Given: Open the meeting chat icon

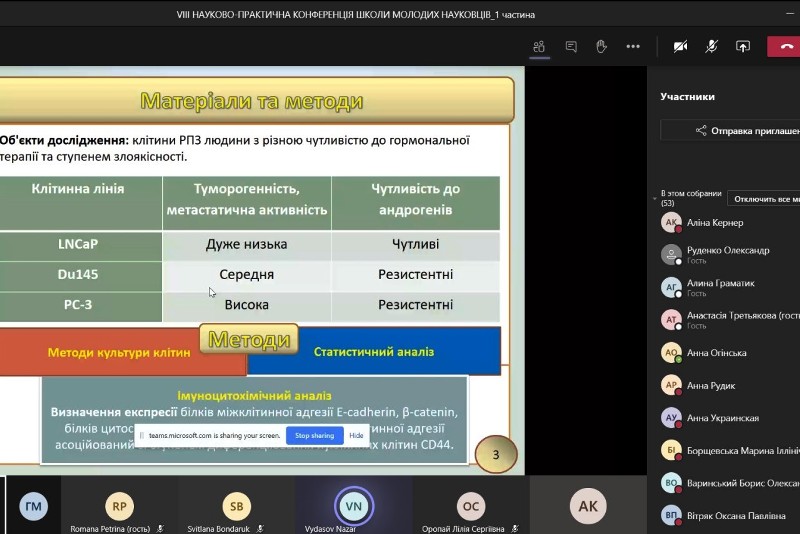Looking at the screenshot, I should (571, 47).
